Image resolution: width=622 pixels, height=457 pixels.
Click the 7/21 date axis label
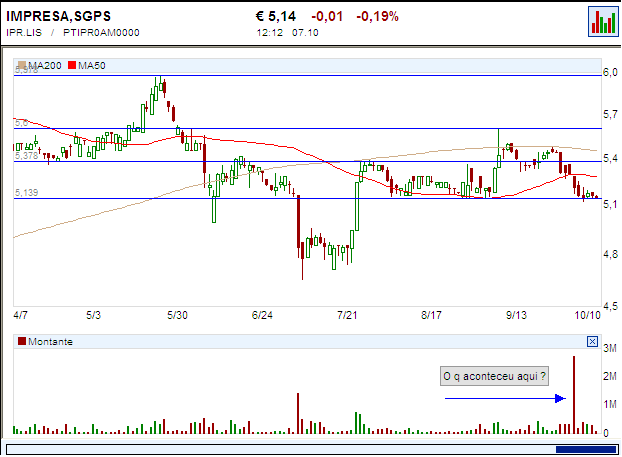(x=347, y=315)
